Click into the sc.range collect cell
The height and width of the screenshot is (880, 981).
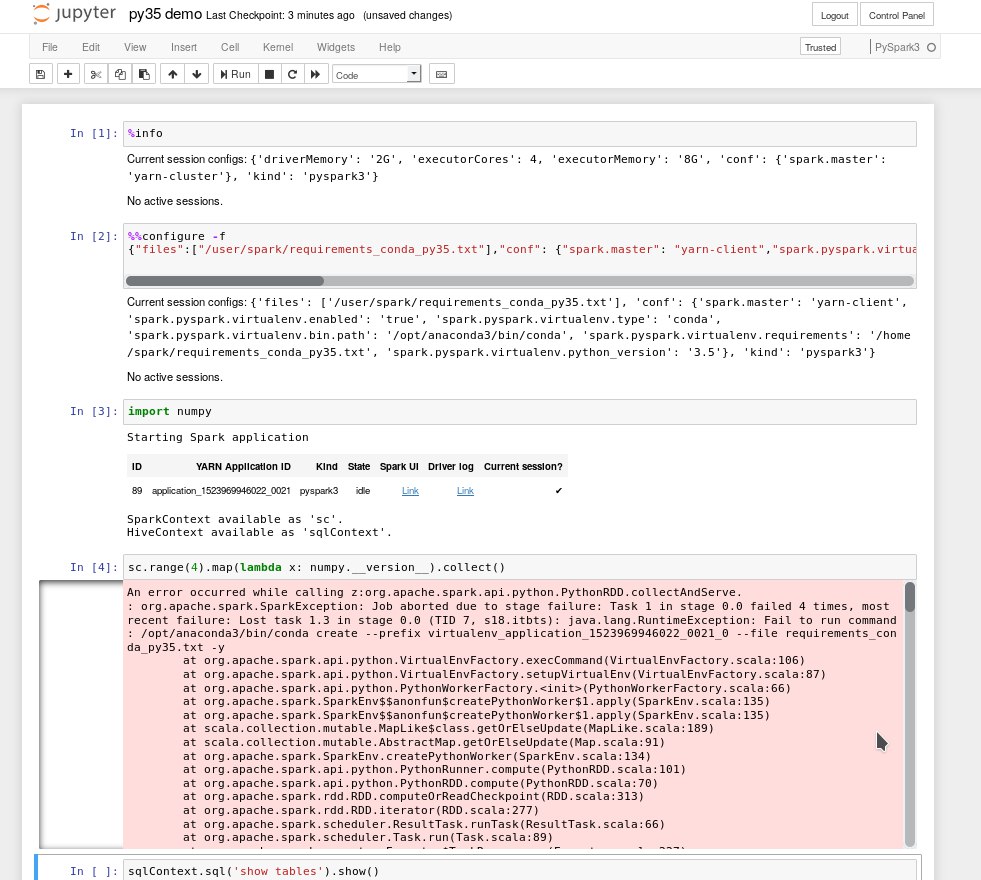pyautogui.click(x=520, y=567)
